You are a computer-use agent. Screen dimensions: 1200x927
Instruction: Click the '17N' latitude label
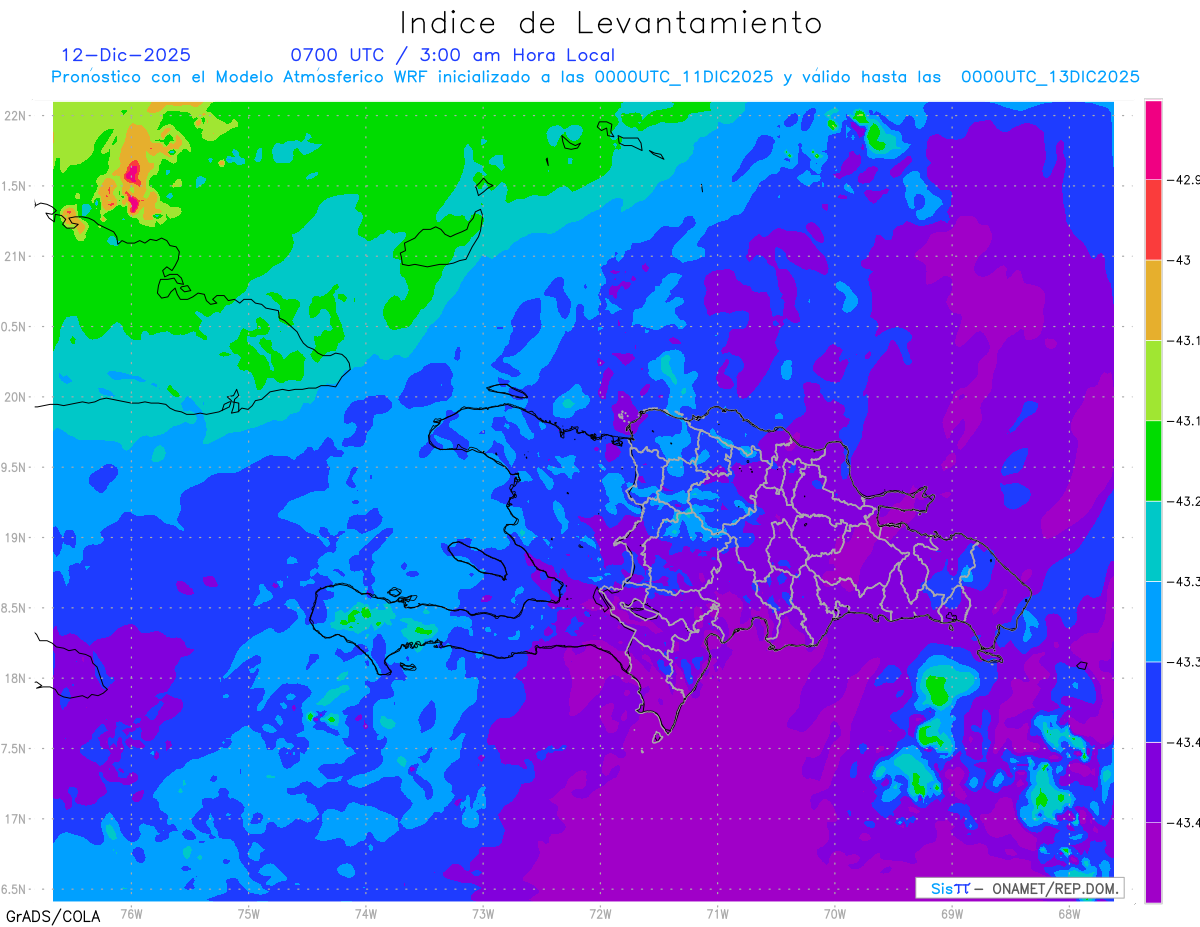click(15, 819)
